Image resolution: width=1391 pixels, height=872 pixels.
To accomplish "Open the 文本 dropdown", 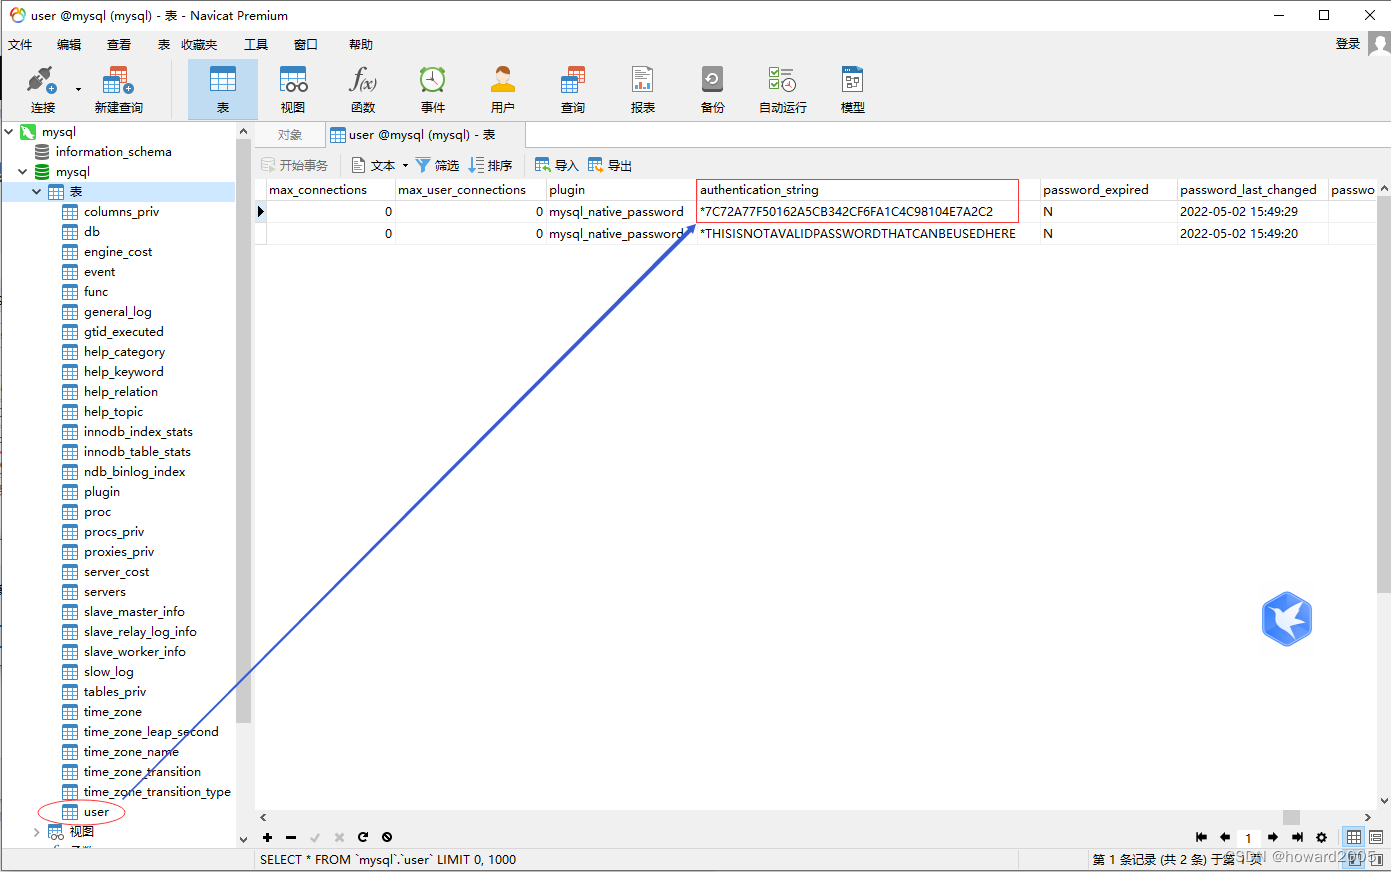I will (x=380, y=165).
